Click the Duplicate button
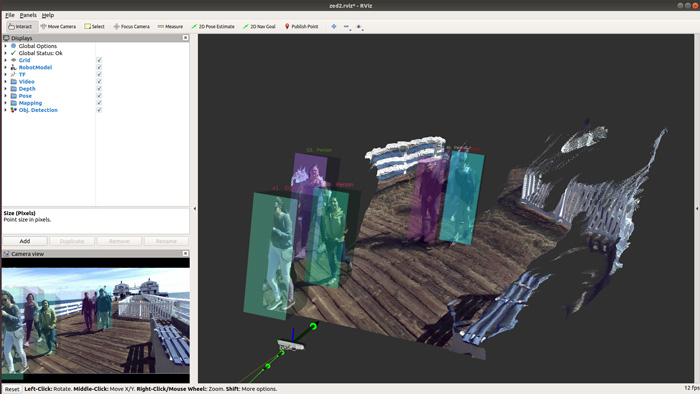 pos(72,241)
